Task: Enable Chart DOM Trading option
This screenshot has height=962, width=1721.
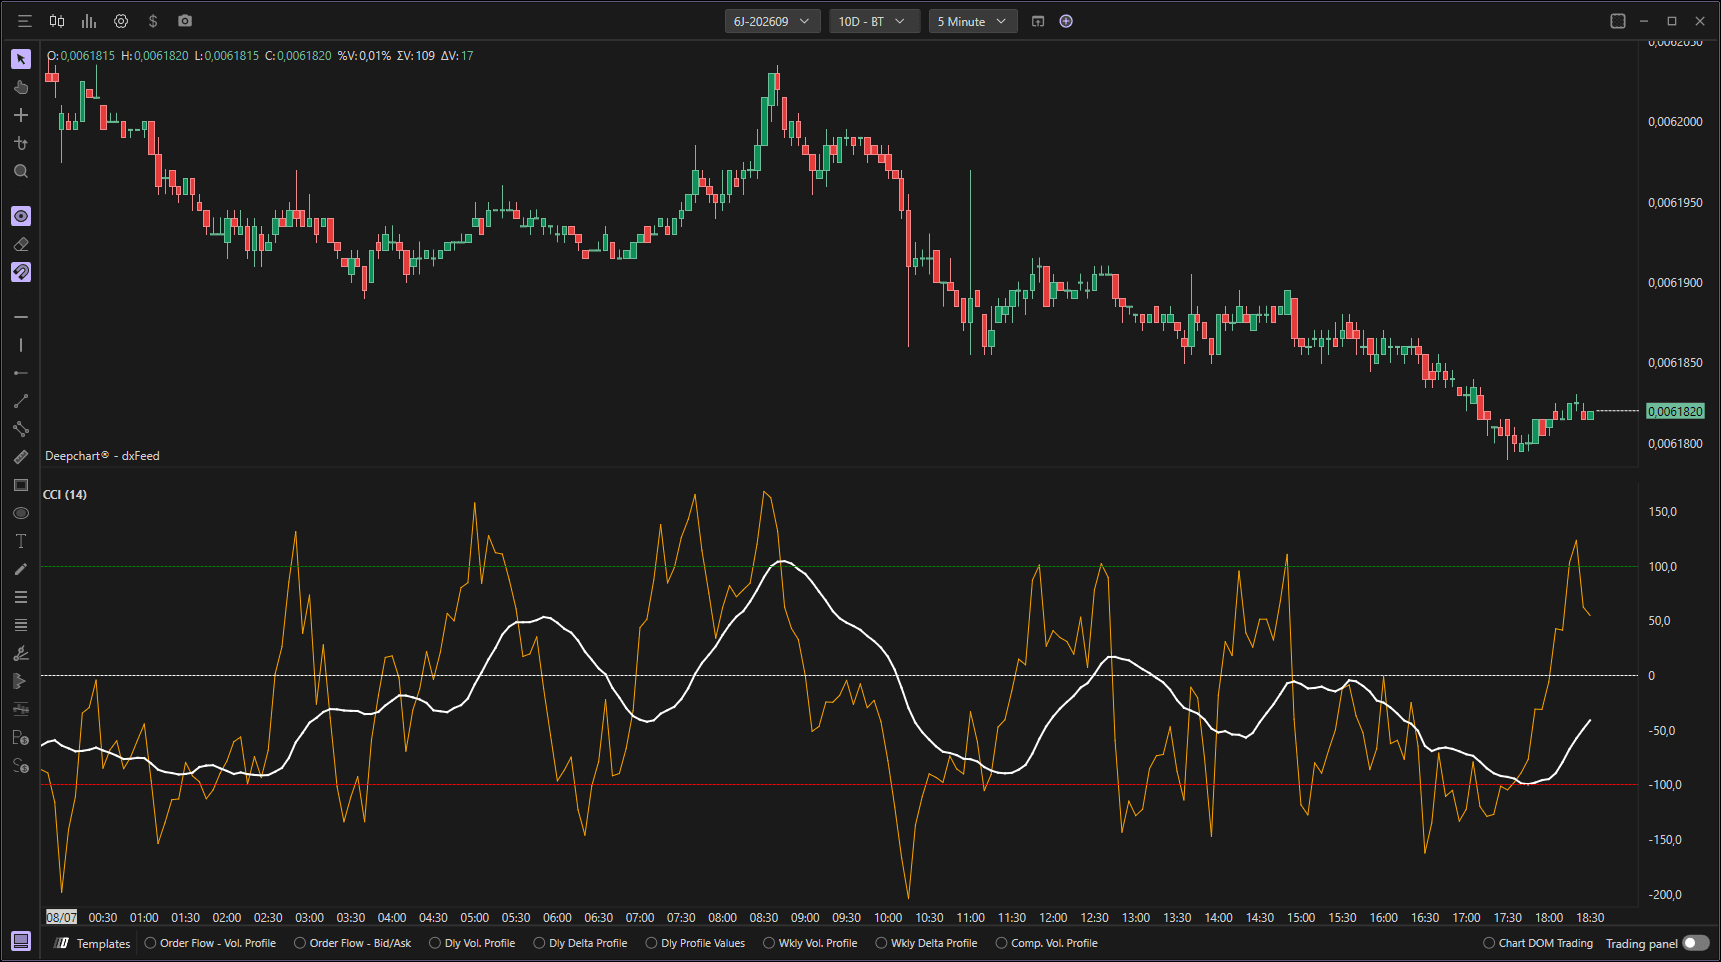Action: [1538, 943]
